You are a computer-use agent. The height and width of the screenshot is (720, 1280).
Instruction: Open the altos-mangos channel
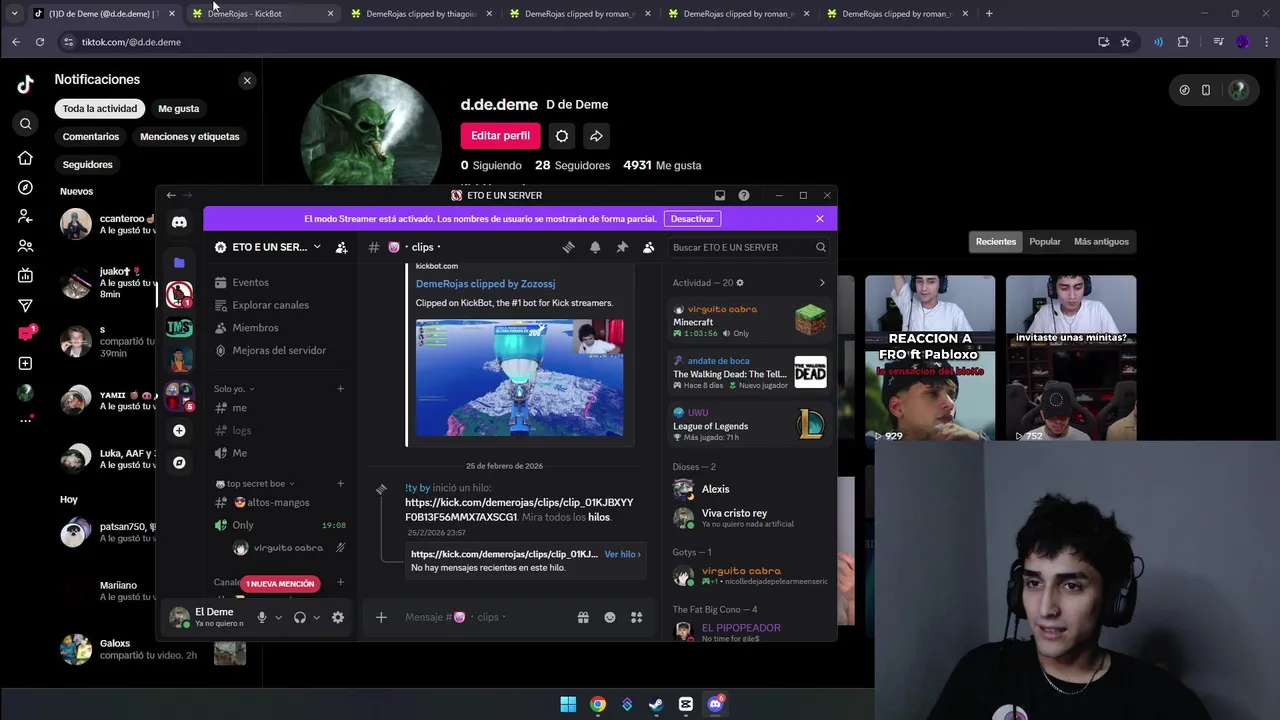(270, 502)
